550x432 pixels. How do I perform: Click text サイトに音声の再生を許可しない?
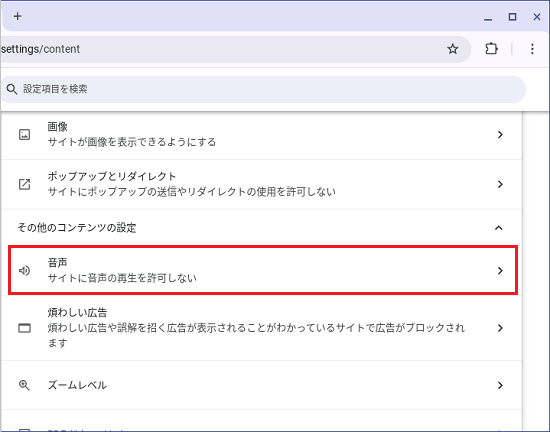pyautogui.click(x=122, y=278)
